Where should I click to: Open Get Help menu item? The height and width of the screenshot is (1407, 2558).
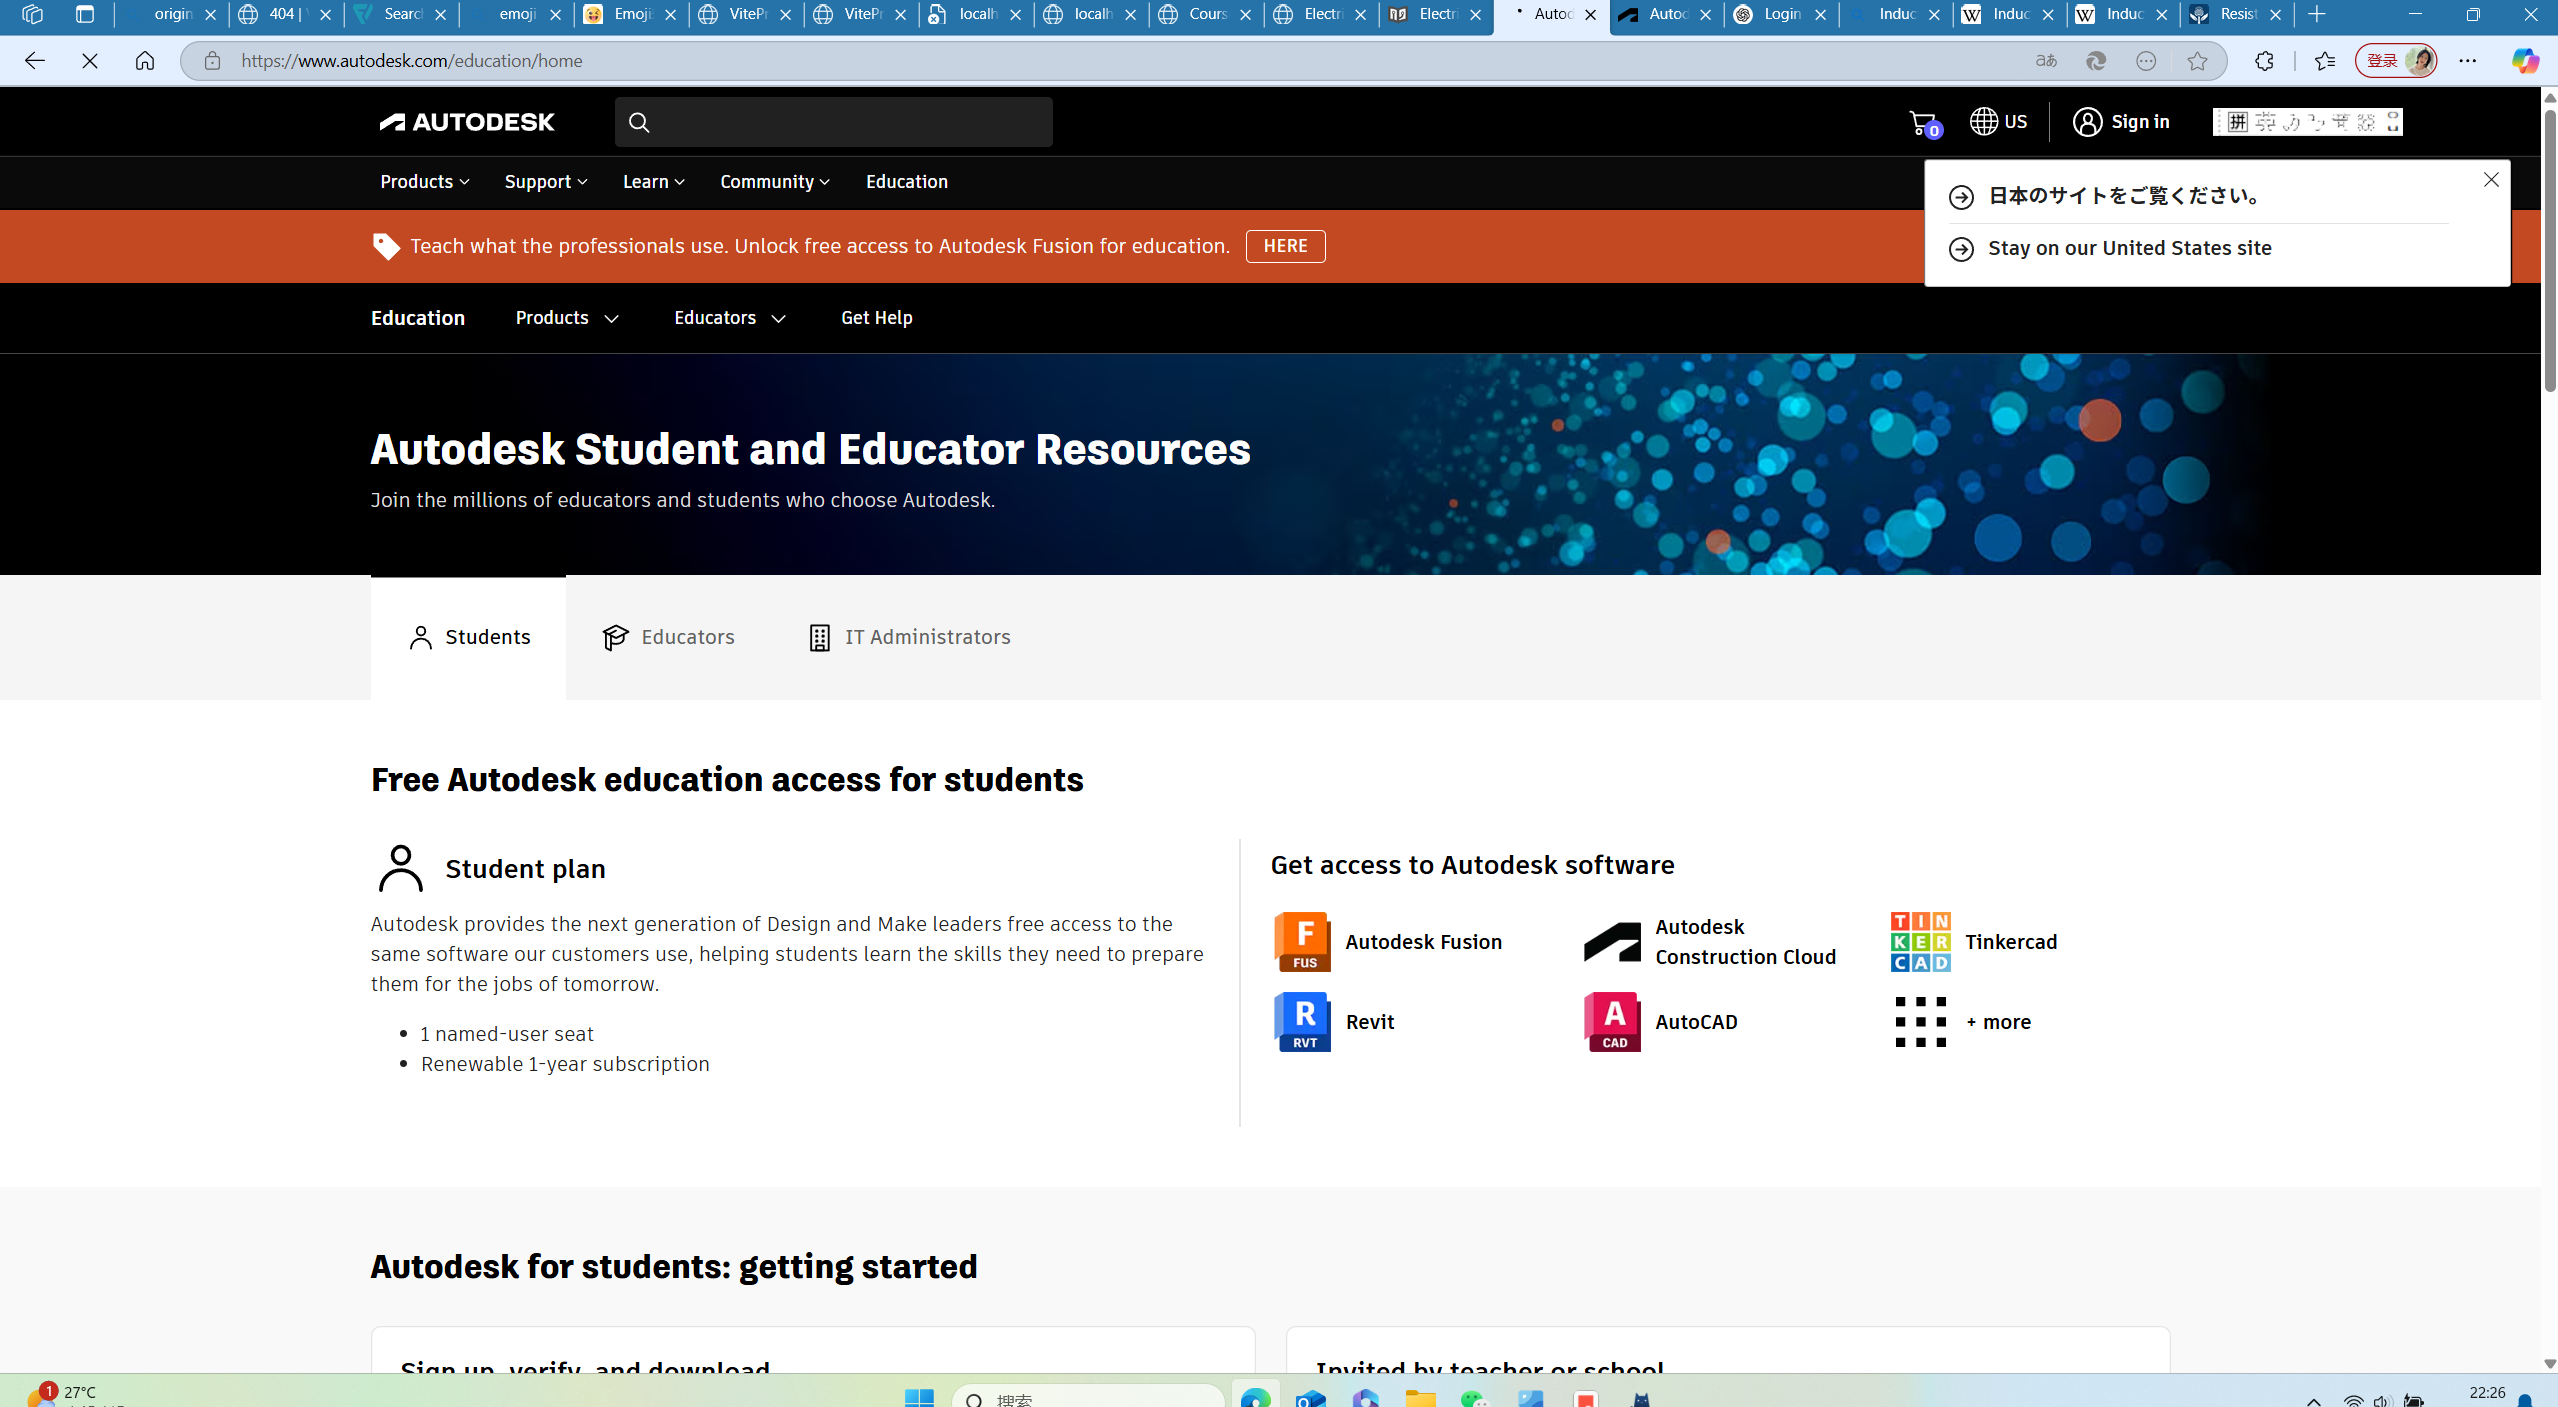pyautogui.click(x=876, y=318)
